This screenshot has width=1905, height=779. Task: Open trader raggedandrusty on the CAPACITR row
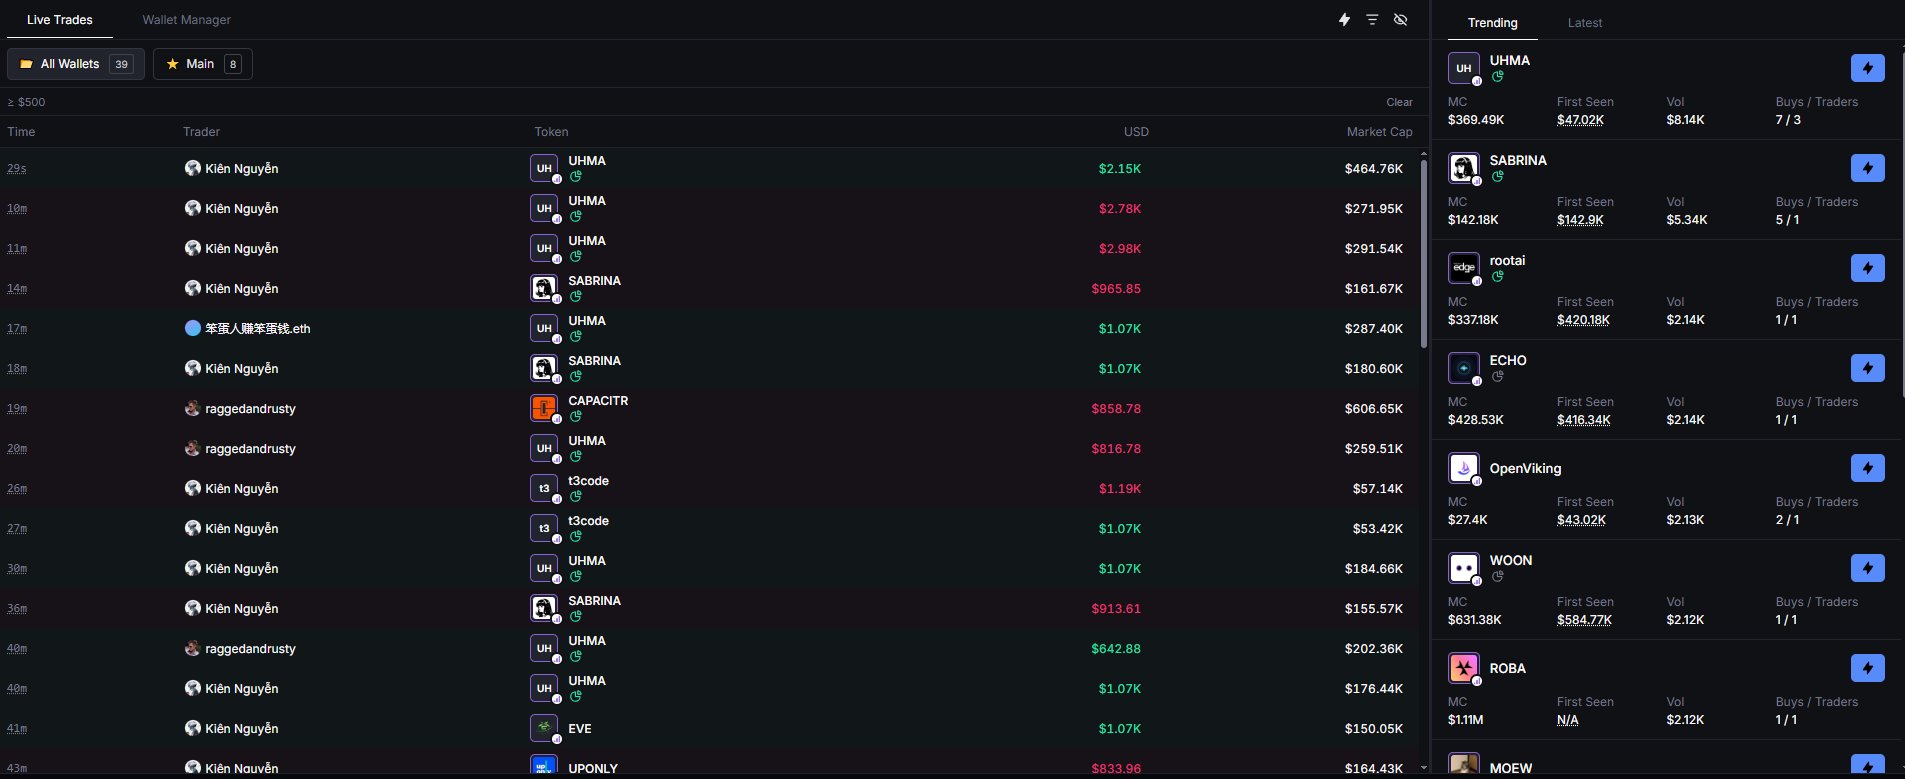(x=250, y=408)
